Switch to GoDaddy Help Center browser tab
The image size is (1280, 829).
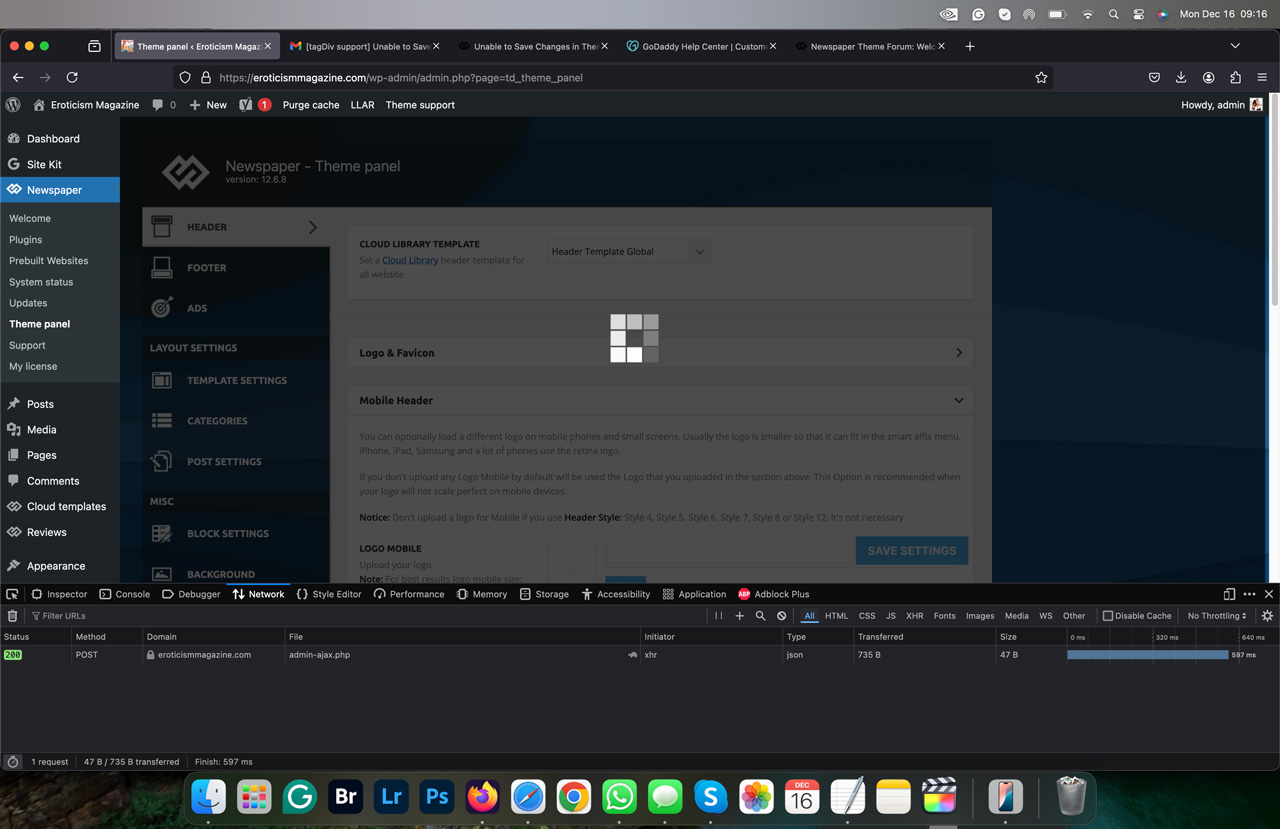[x=702, y=46]
